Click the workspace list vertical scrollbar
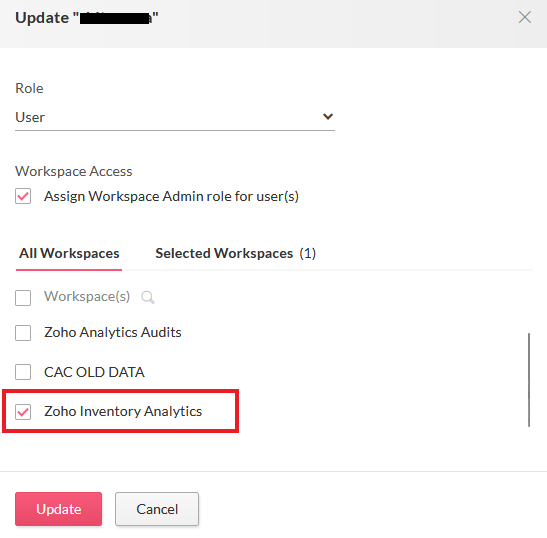Viewport: 547px width, 538px height. 529,380
